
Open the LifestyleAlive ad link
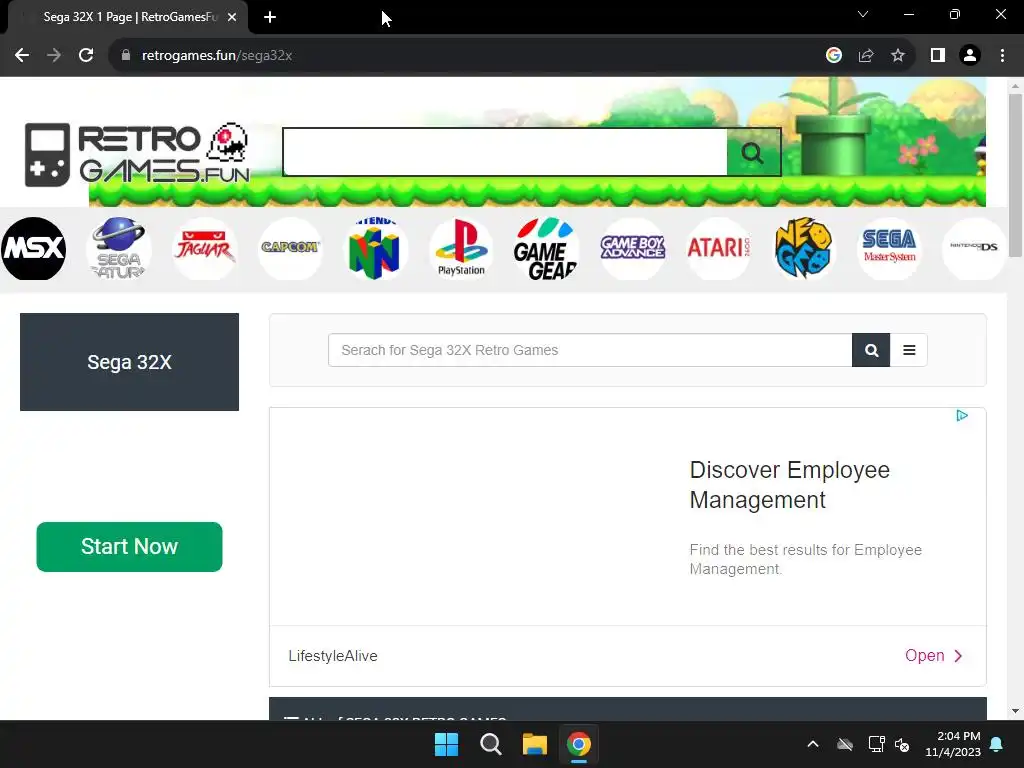(x=934, y=656)
